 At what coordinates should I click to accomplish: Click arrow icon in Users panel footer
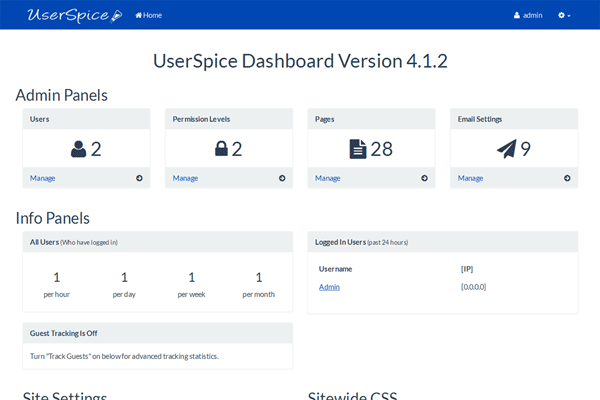[139, 178]
